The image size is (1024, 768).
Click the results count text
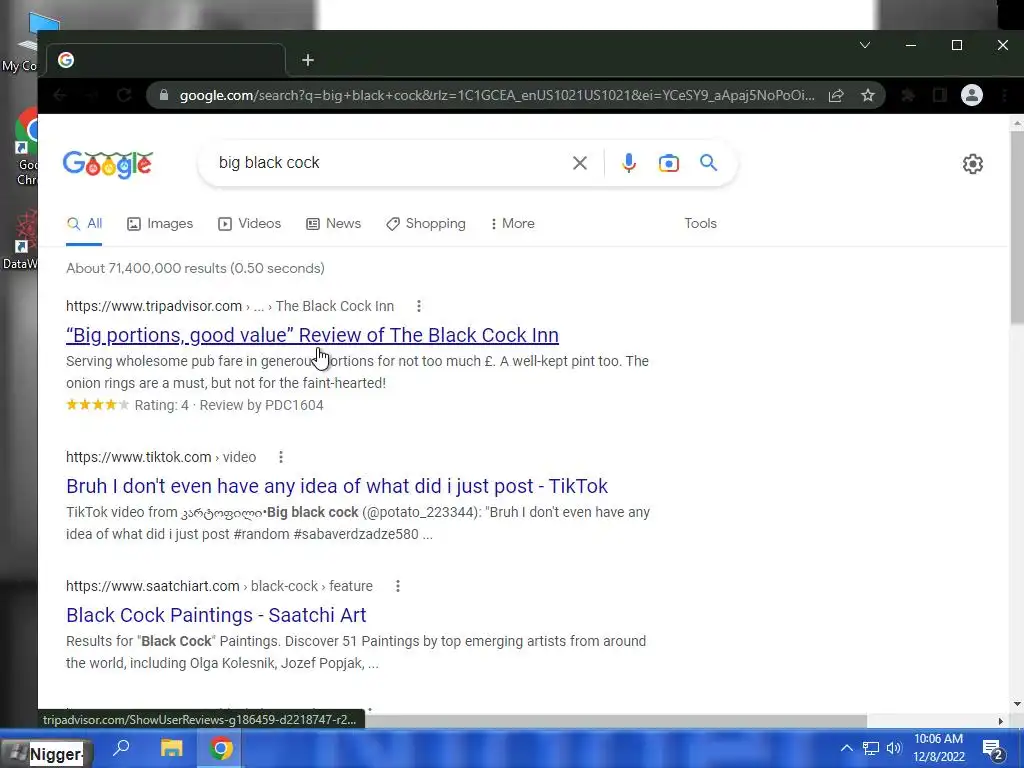195,268
